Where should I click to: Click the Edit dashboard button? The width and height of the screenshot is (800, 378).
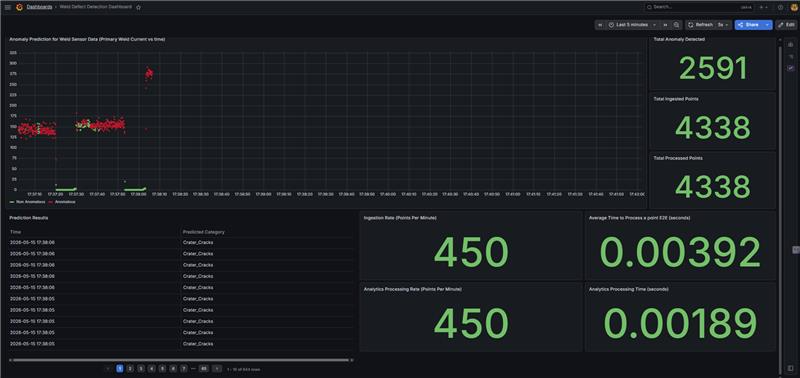click(x=786, y=24)
